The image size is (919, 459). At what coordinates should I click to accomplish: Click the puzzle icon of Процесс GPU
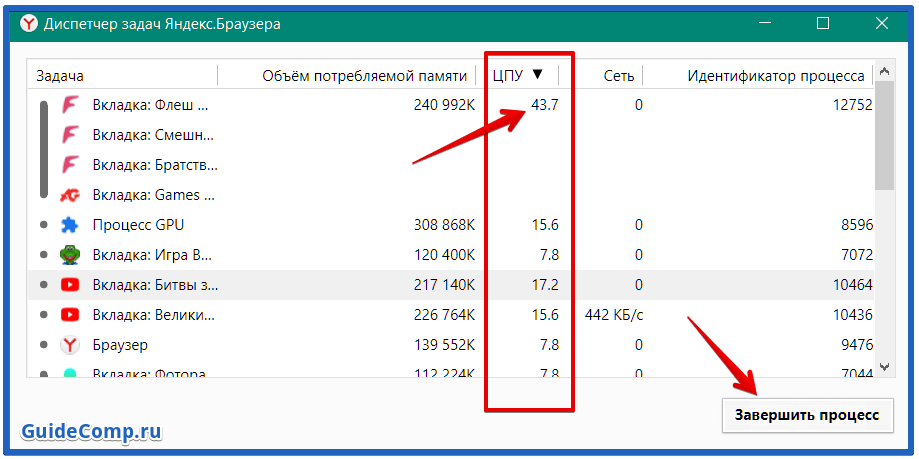point(70,225)
